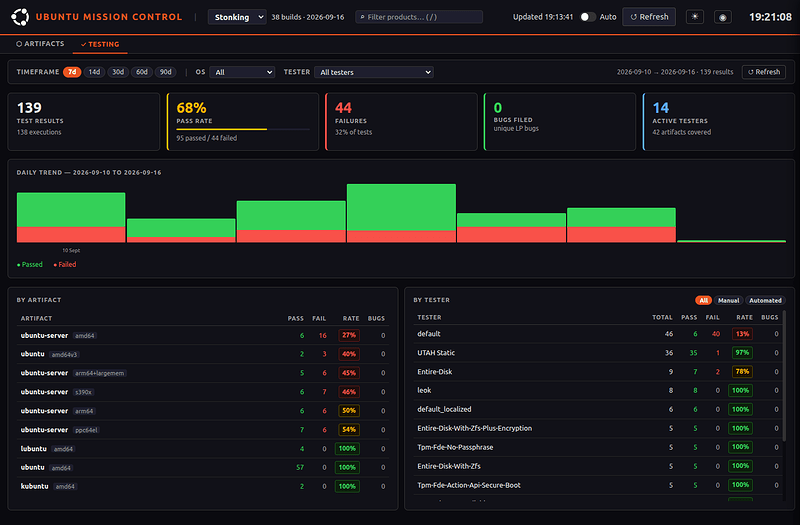Click the 27% rate badge
The width and height of the screenshot is (800, 525).
click(x=349, y=335)
